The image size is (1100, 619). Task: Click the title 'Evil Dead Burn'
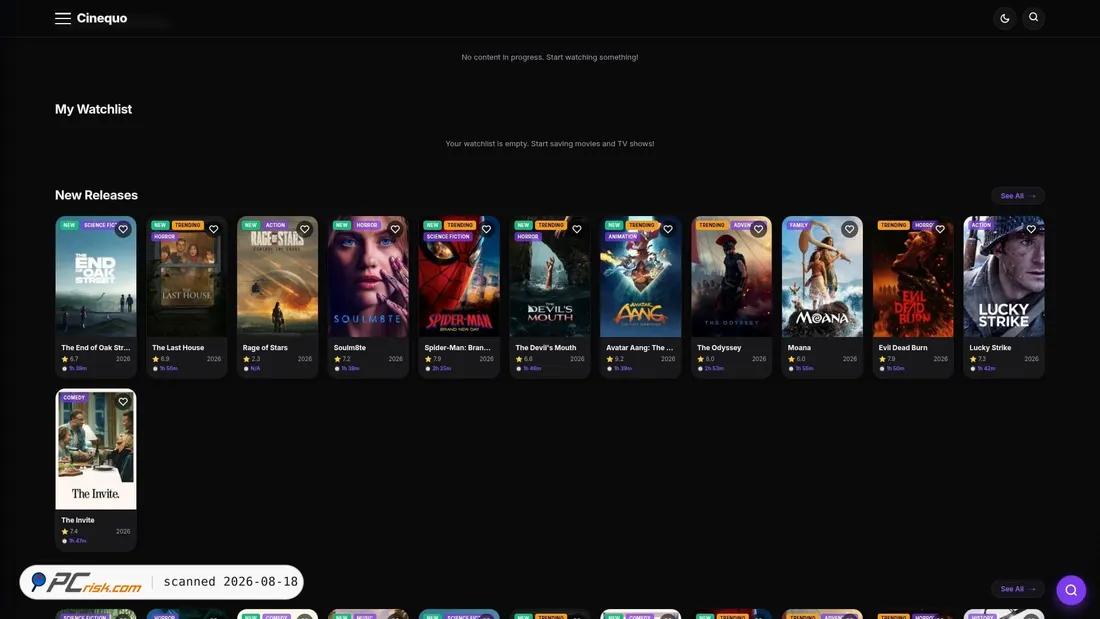tap(903, 347)
